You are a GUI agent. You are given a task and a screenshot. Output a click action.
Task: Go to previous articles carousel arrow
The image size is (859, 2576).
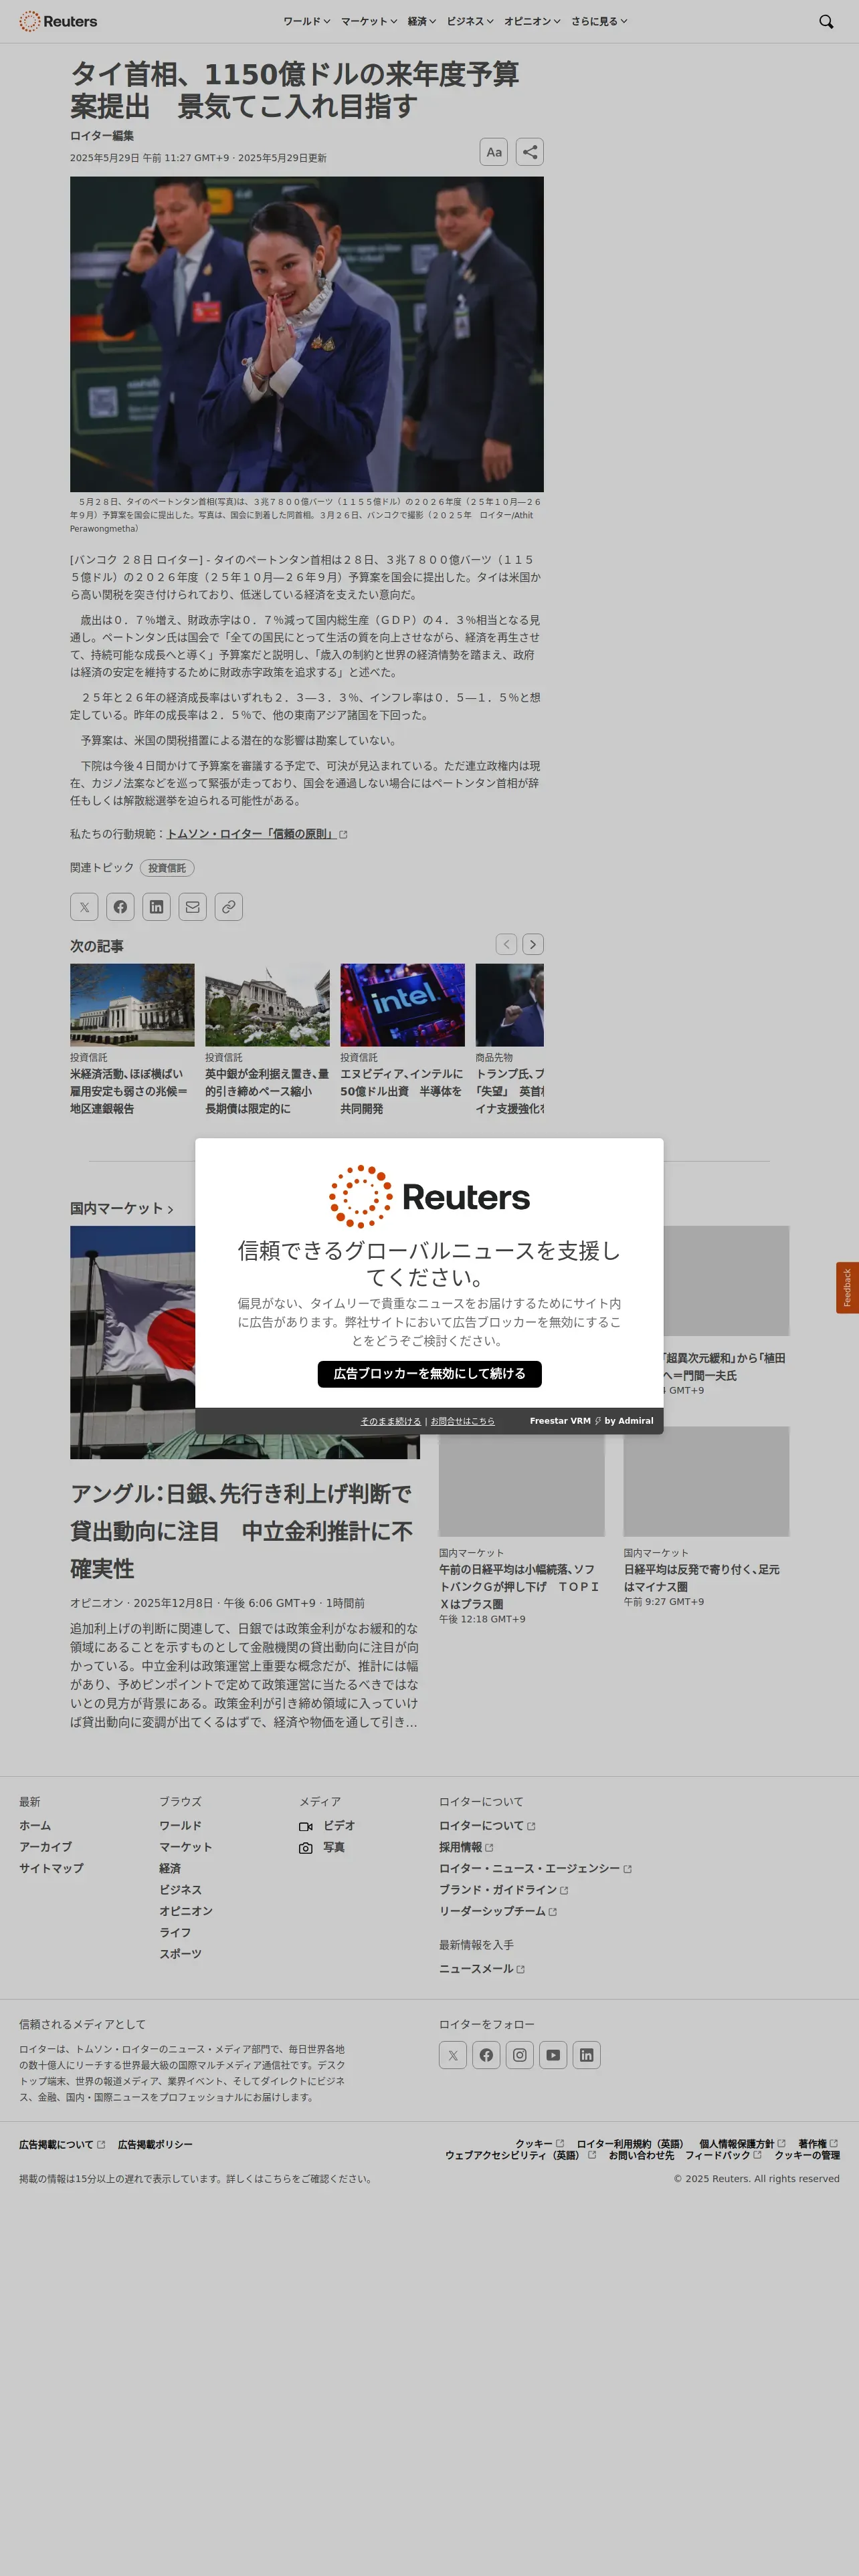pos(507,944)
